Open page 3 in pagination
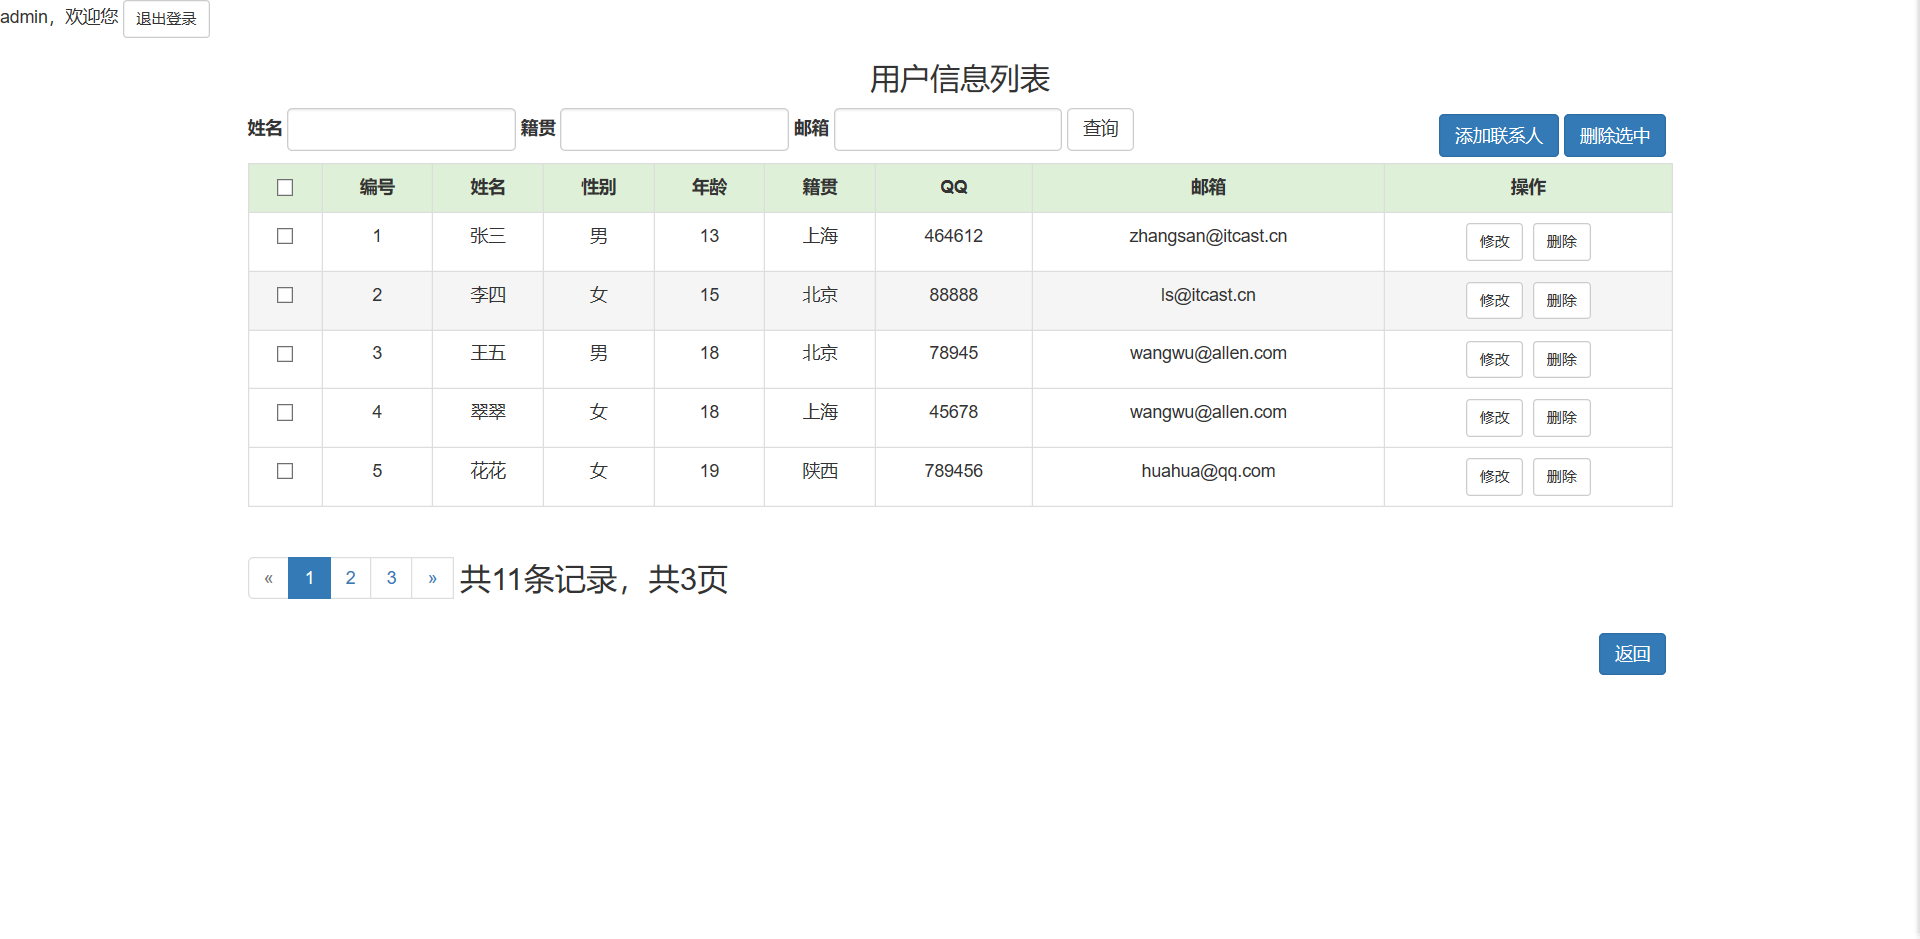Image resolution: width=1920 pixels, height=939 pixels. [x=391, y=578]
